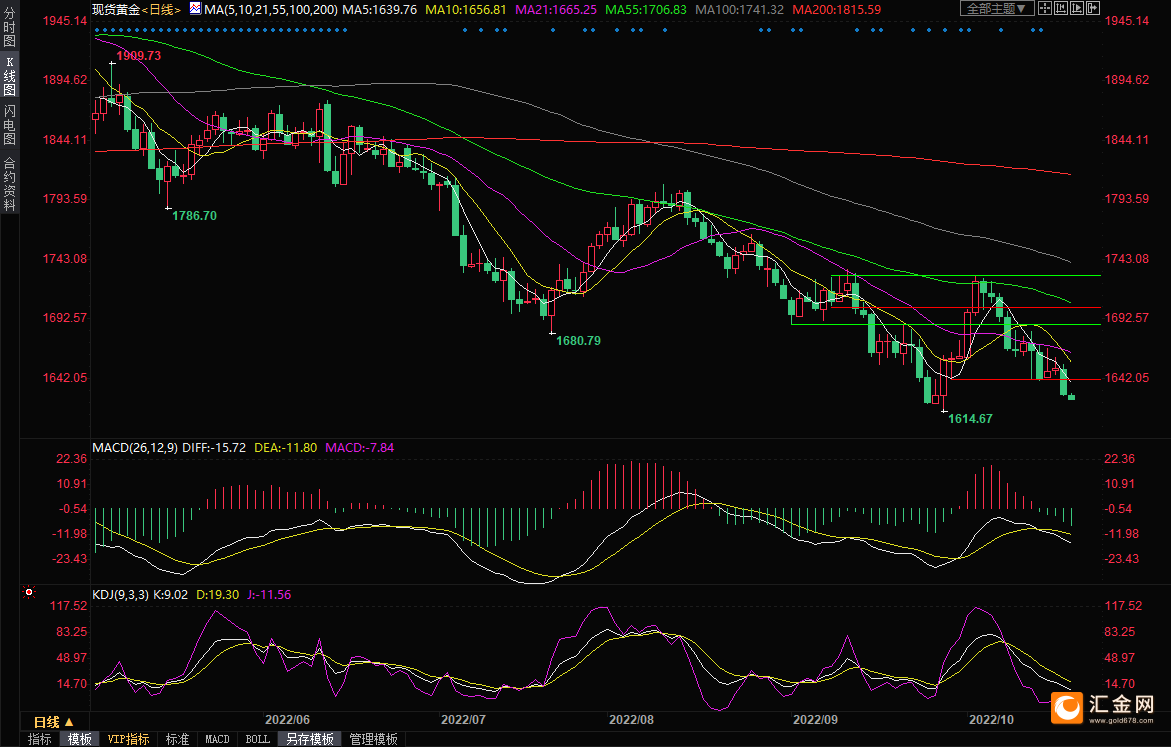Viewport: 1171px width, 747px height.
Task: Apply the MACD template
Action: coord(217,739)
